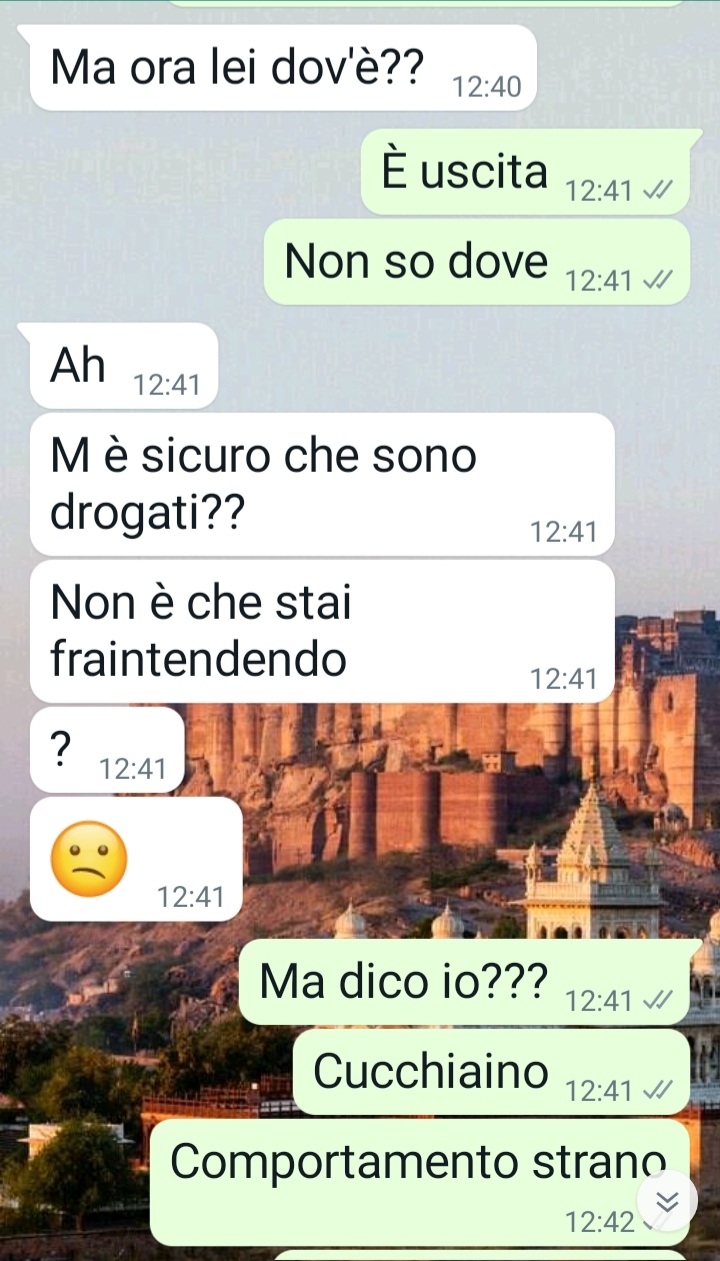Select the "Ma ora lei dov'è??" message
Viewport: 720px width, 1261px height.
tap(284, 68)
